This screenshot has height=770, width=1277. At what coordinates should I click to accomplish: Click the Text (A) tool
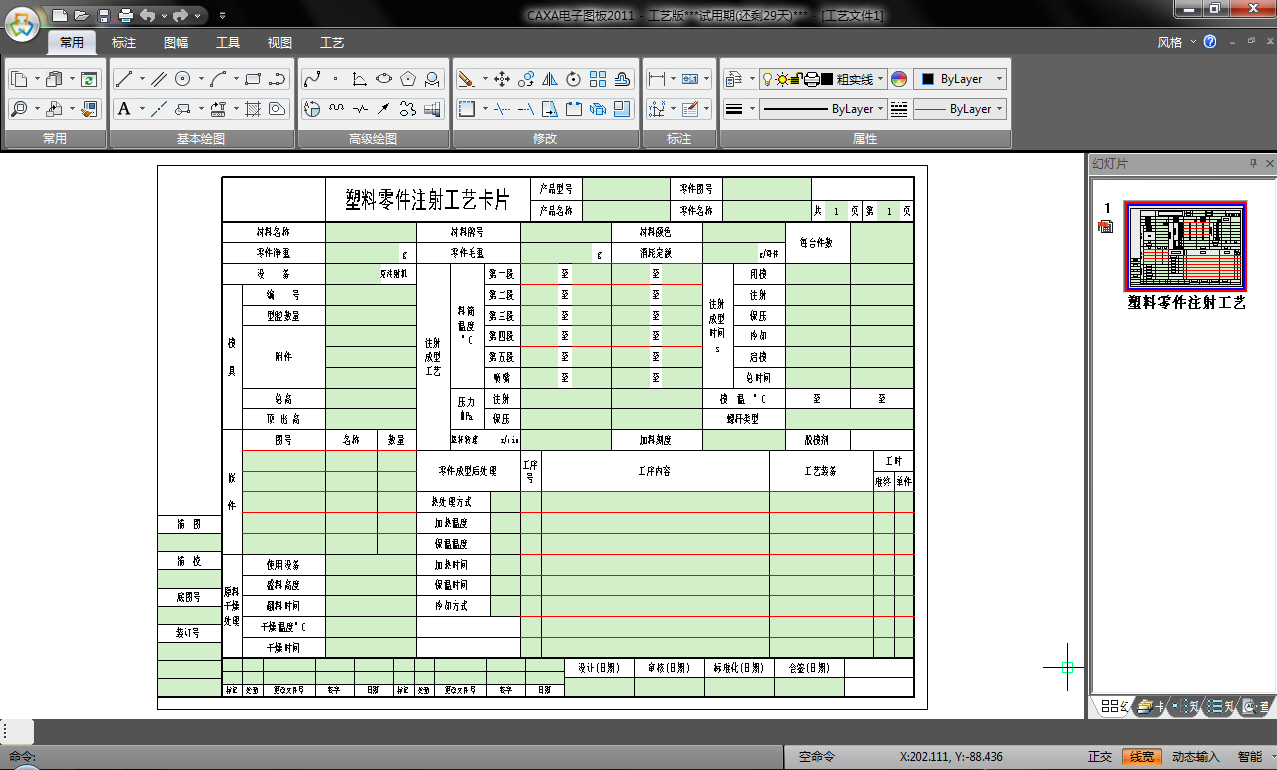[124, 109]
